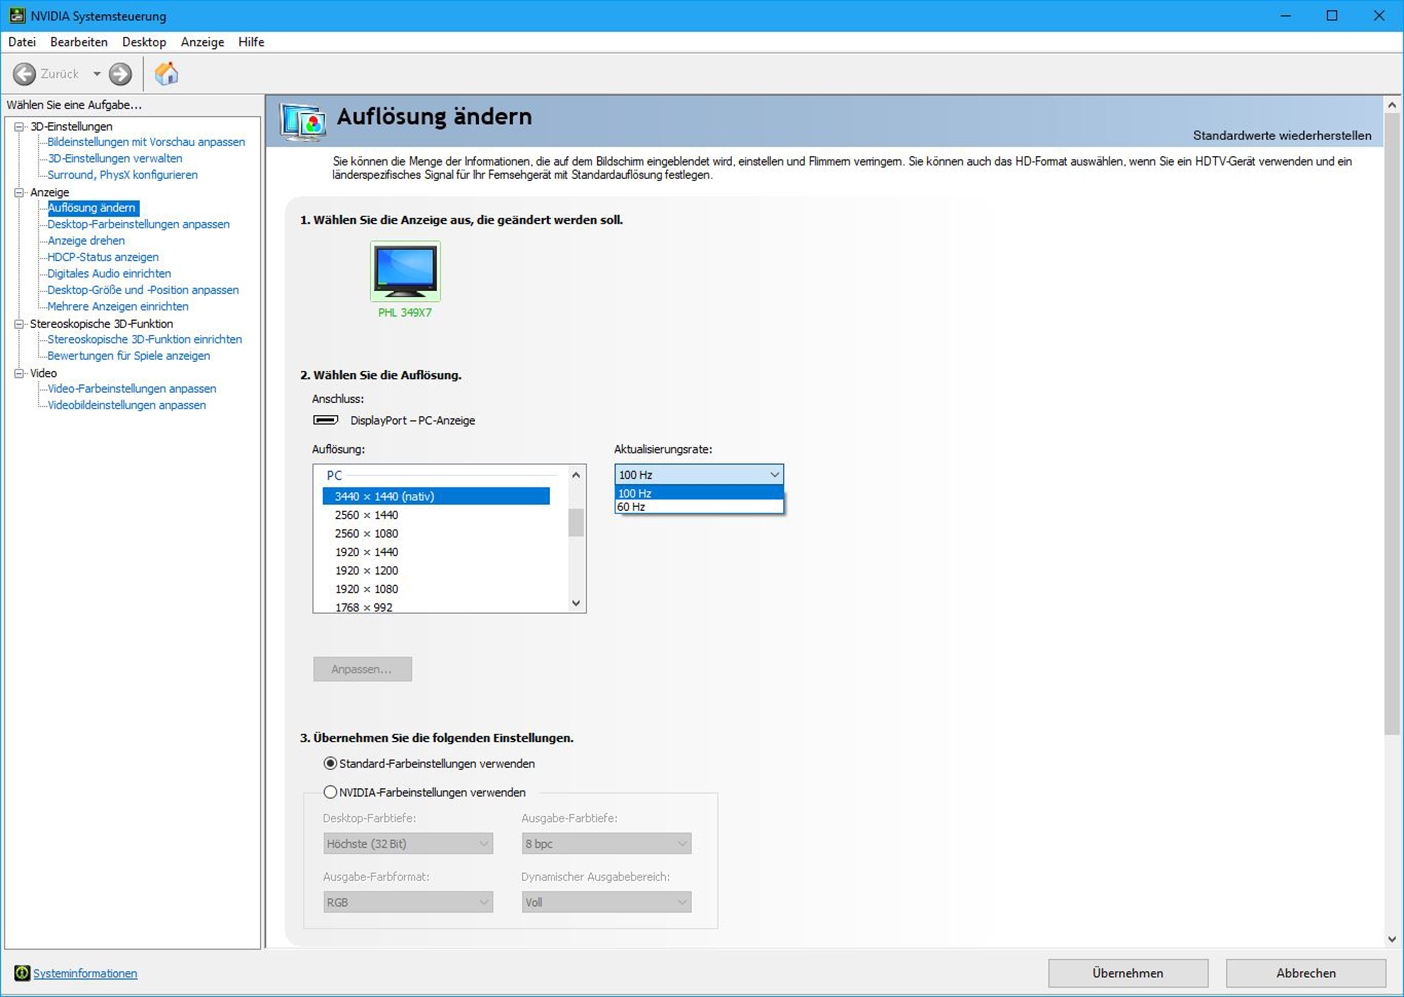Click the down arrow of the main panel scrollbar
The height and width of the screenshot is (997, 1404).
tap(1392, 939)
